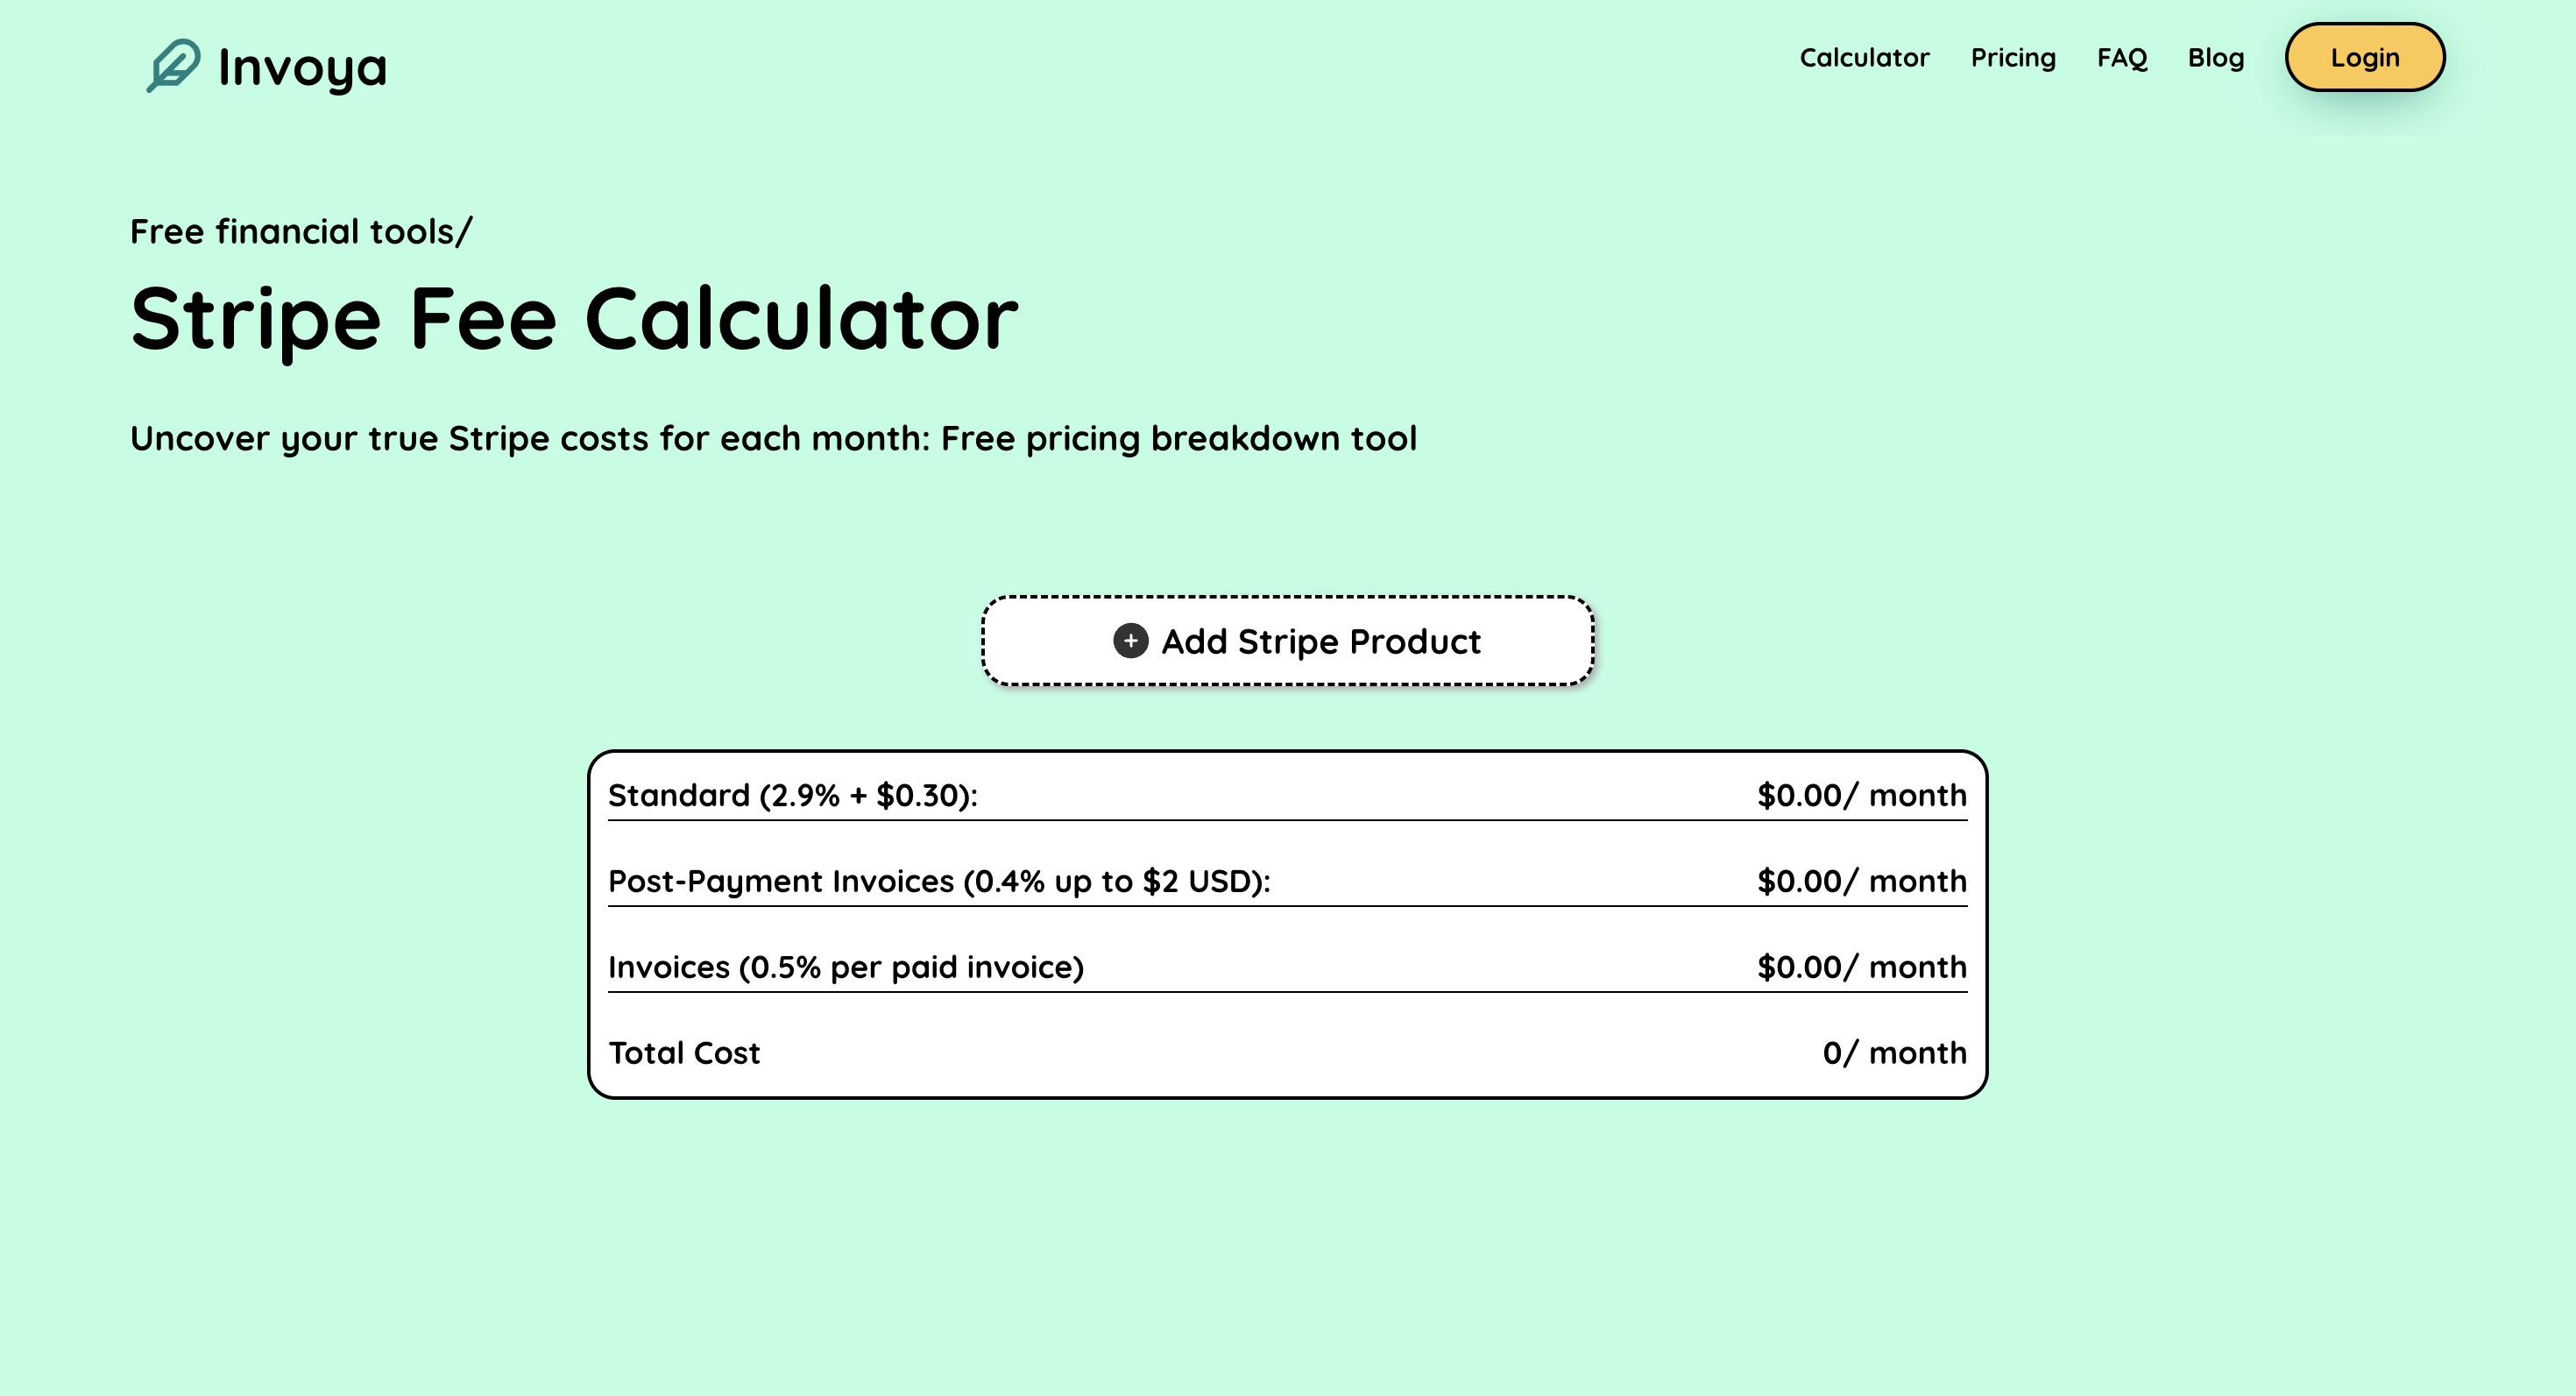Click the Standard fee monthly amount
The image size is (2576, 1396).
1862,795
